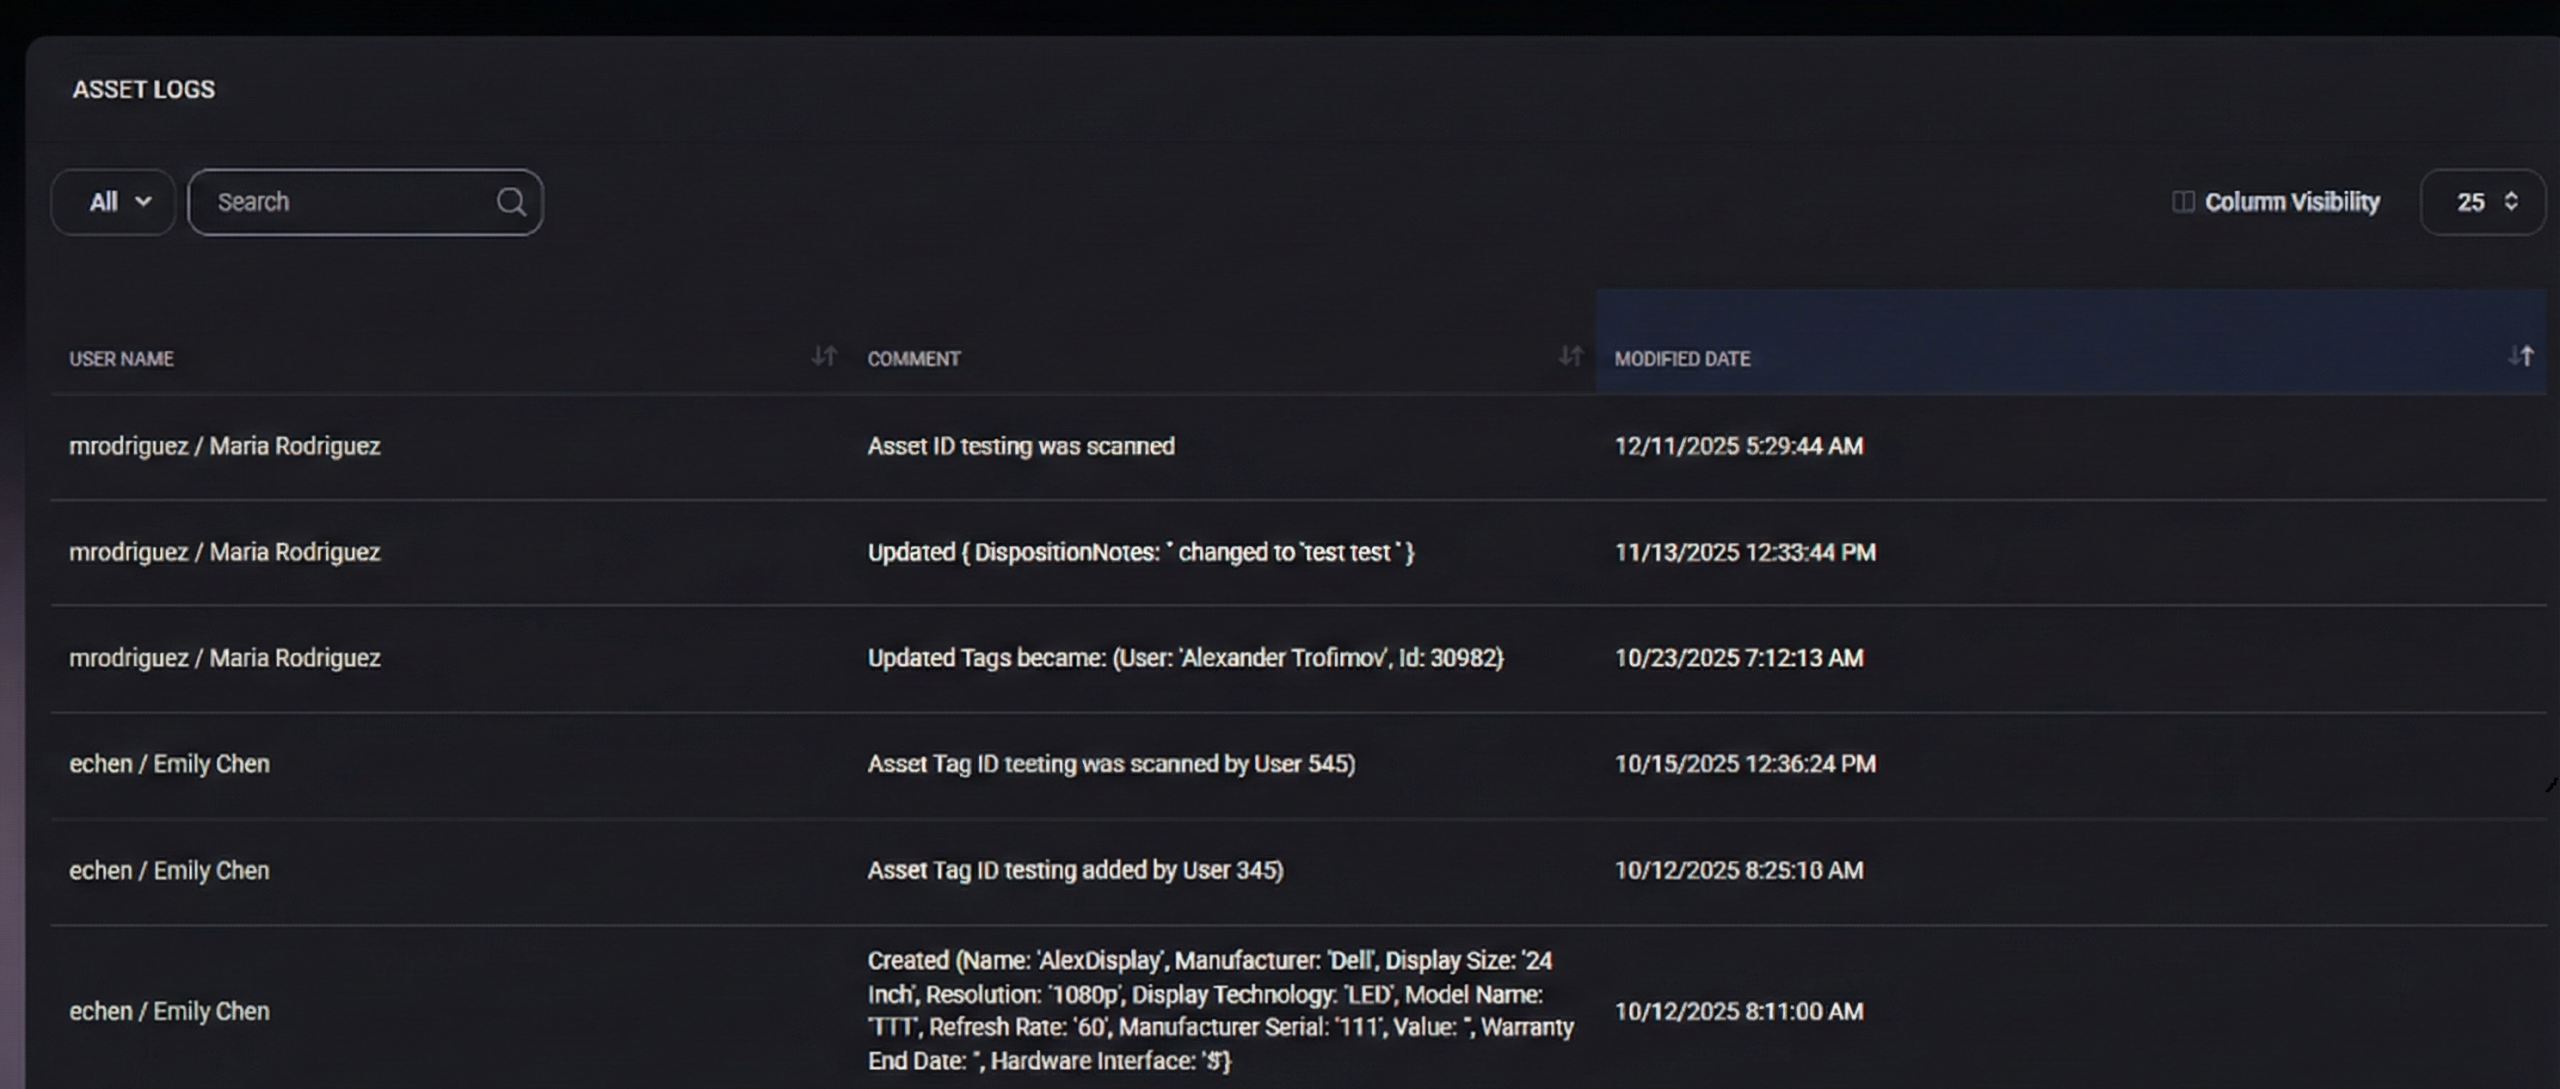The width and height of the screenshot is (2560, 1089).
Task: Click the Column Visibility label
Action: pyautogui.click(x=2294, y=201)
